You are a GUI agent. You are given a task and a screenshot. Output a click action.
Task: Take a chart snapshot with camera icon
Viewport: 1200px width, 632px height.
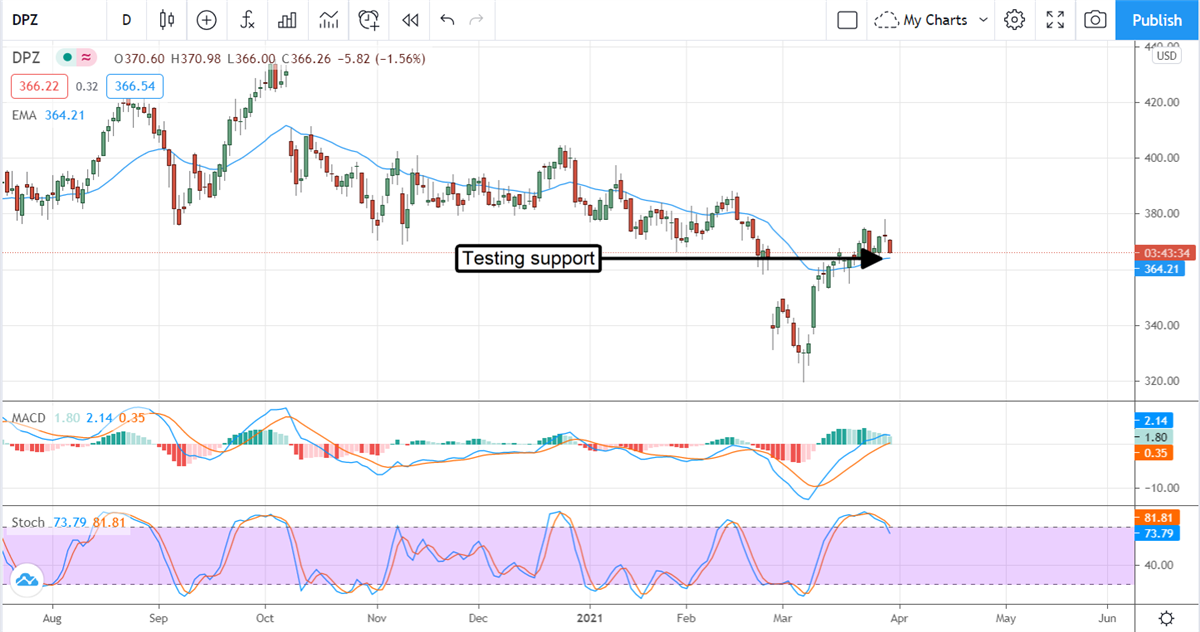[x=1094, y=20]
